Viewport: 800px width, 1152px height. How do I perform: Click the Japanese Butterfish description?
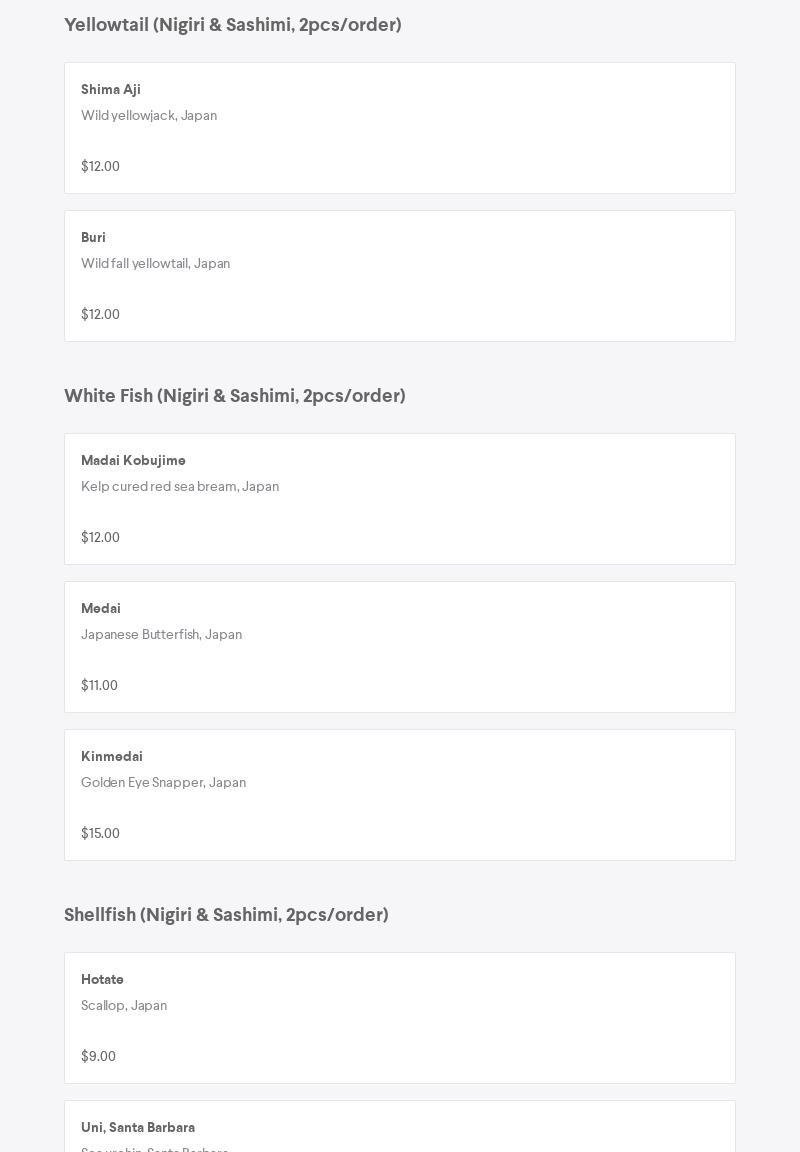coord(161,635)
